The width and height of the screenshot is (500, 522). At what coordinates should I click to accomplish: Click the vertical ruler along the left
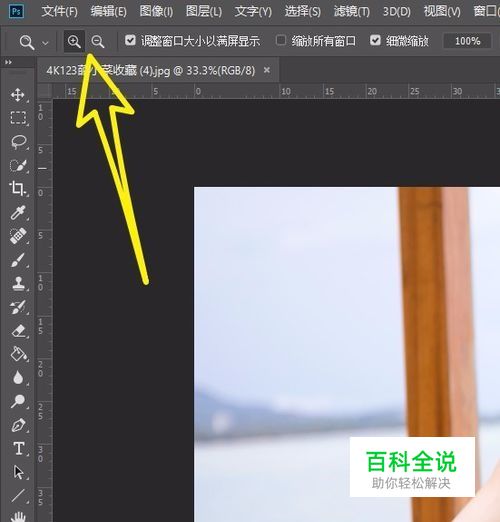[44, 310]
